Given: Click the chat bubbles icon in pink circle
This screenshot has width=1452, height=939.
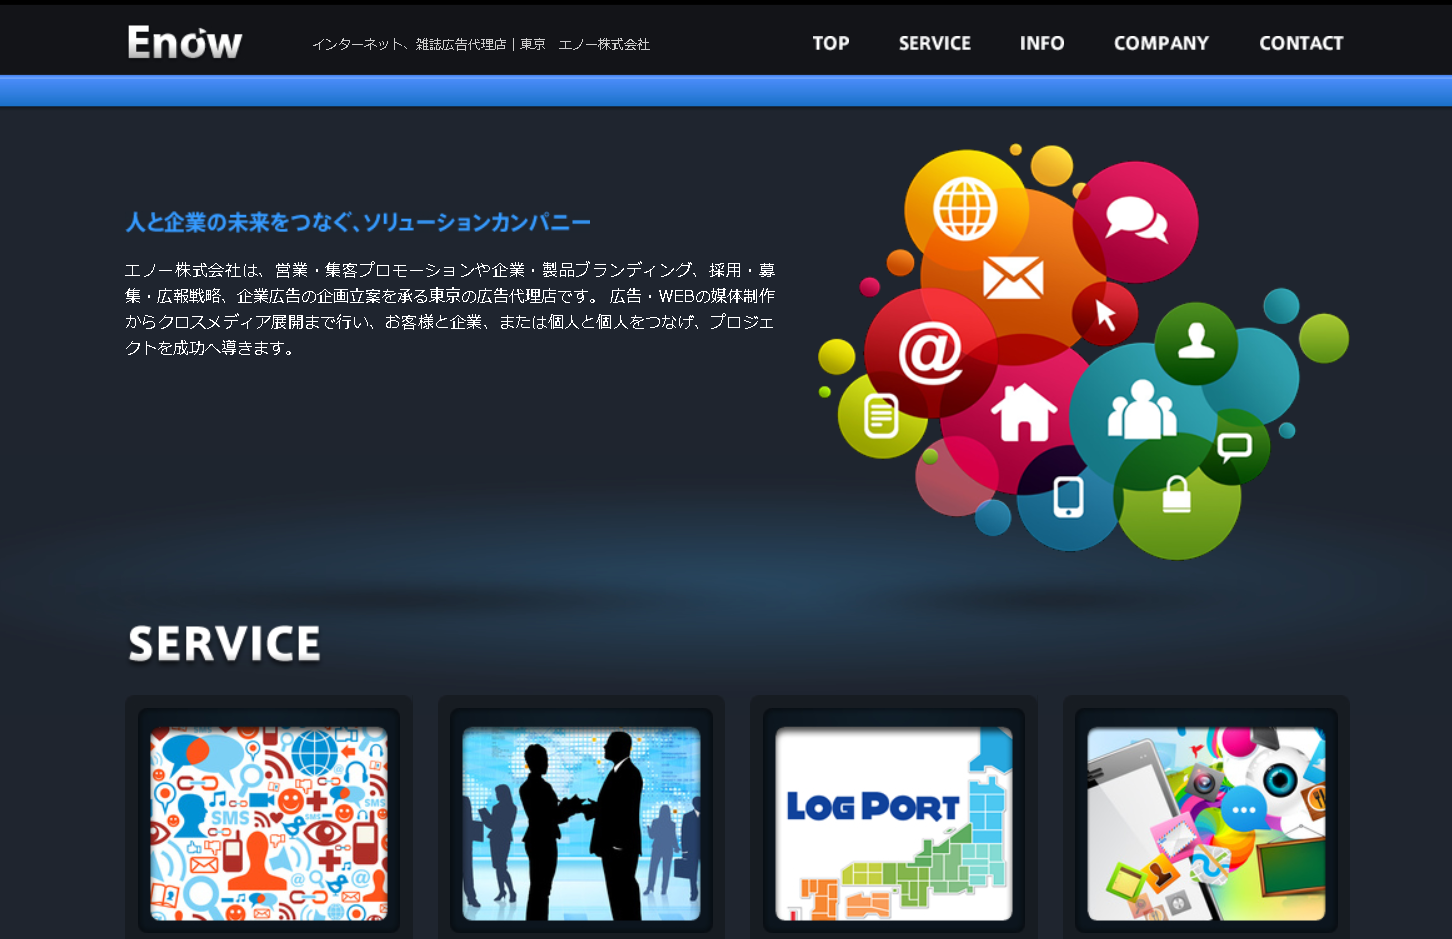Looking at the screenshot, I should click(x=1136, y=219).
